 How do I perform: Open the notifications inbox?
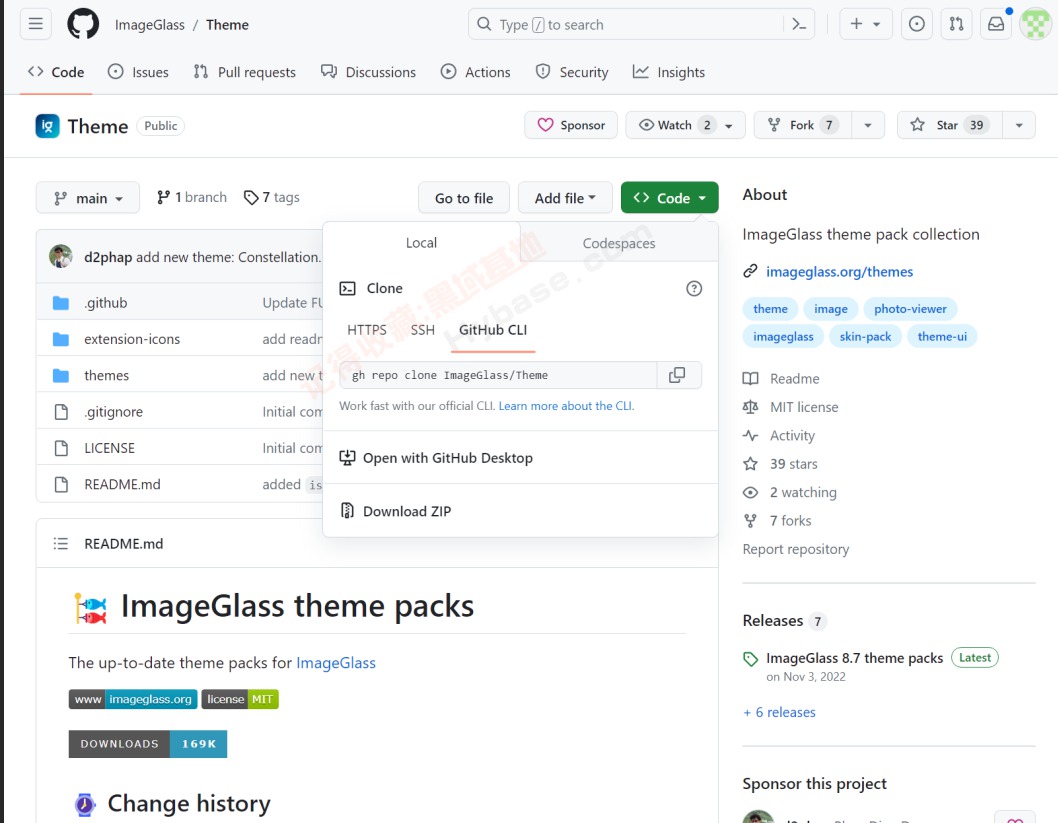tap(996, 24)
